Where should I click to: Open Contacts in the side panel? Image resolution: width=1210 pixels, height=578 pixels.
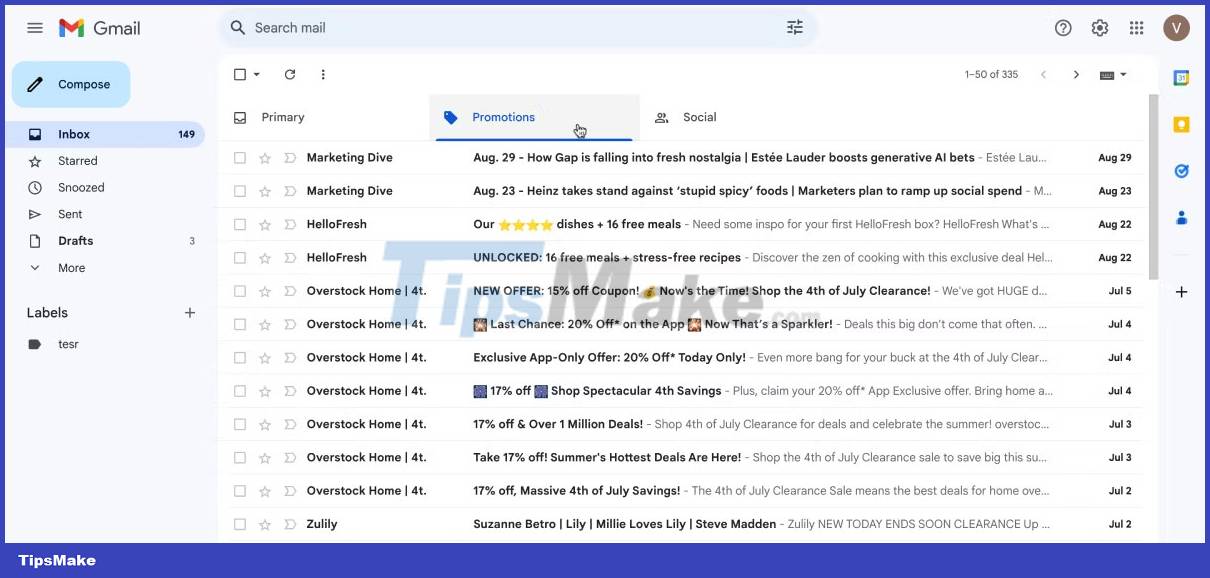[x=1181, y=217]
